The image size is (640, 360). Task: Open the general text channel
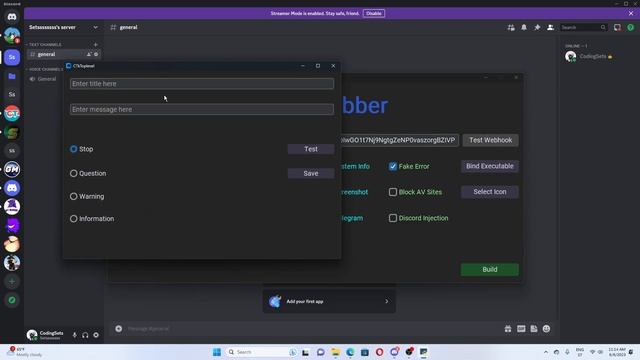coord(63,54)
